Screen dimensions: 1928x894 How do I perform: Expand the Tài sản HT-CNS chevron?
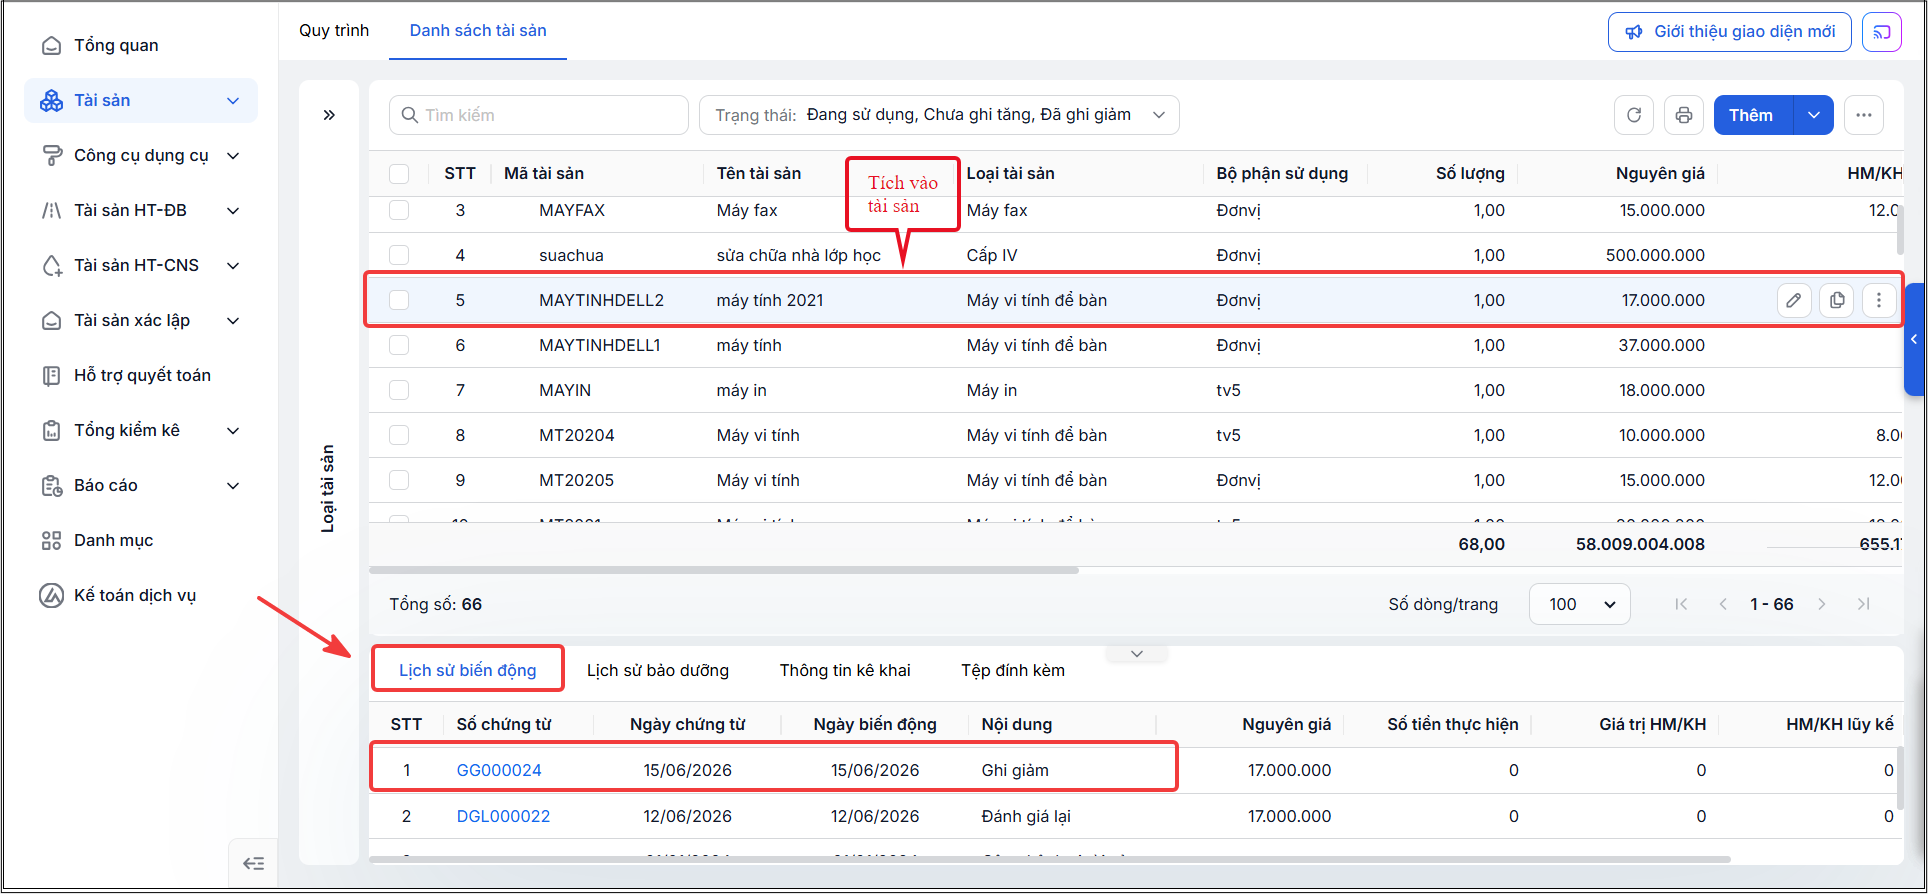(233, 266)
